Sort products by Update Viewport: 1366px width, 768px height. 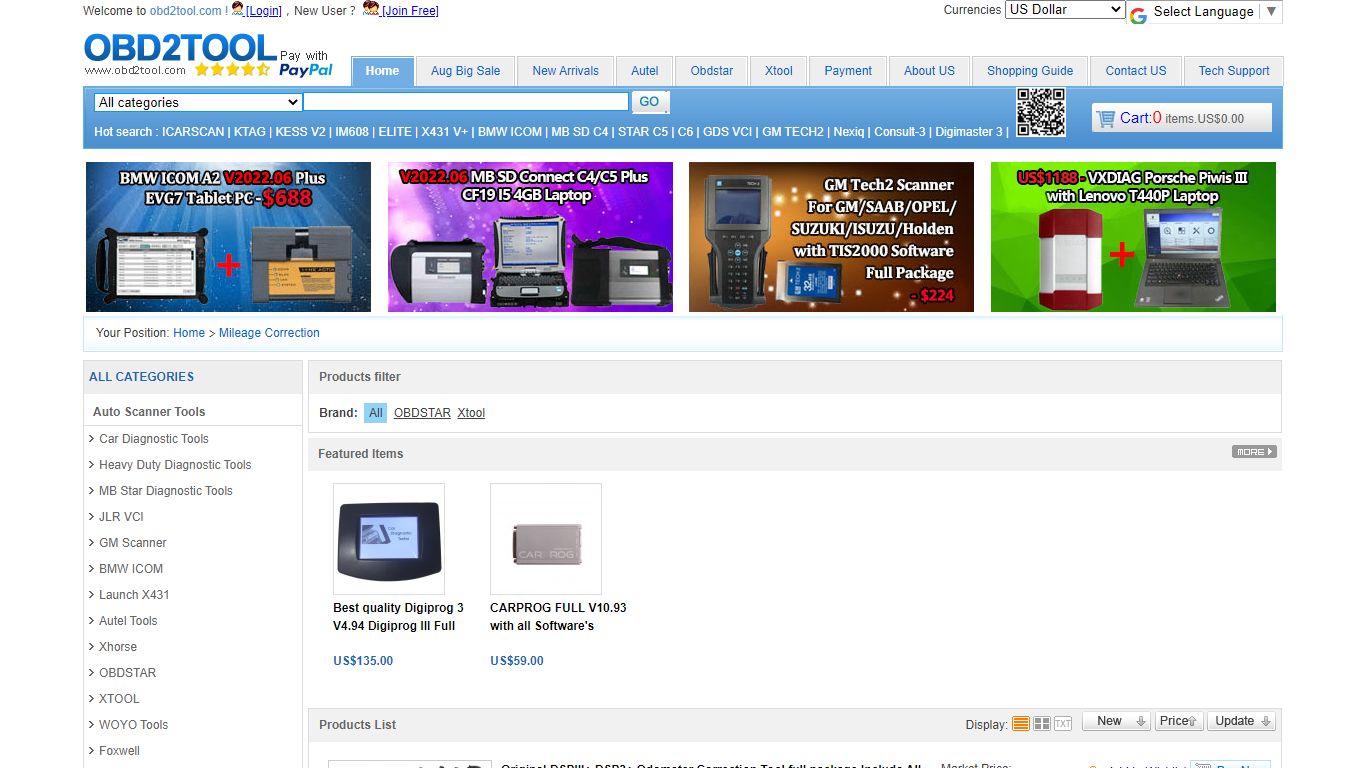pos(1242,721)
